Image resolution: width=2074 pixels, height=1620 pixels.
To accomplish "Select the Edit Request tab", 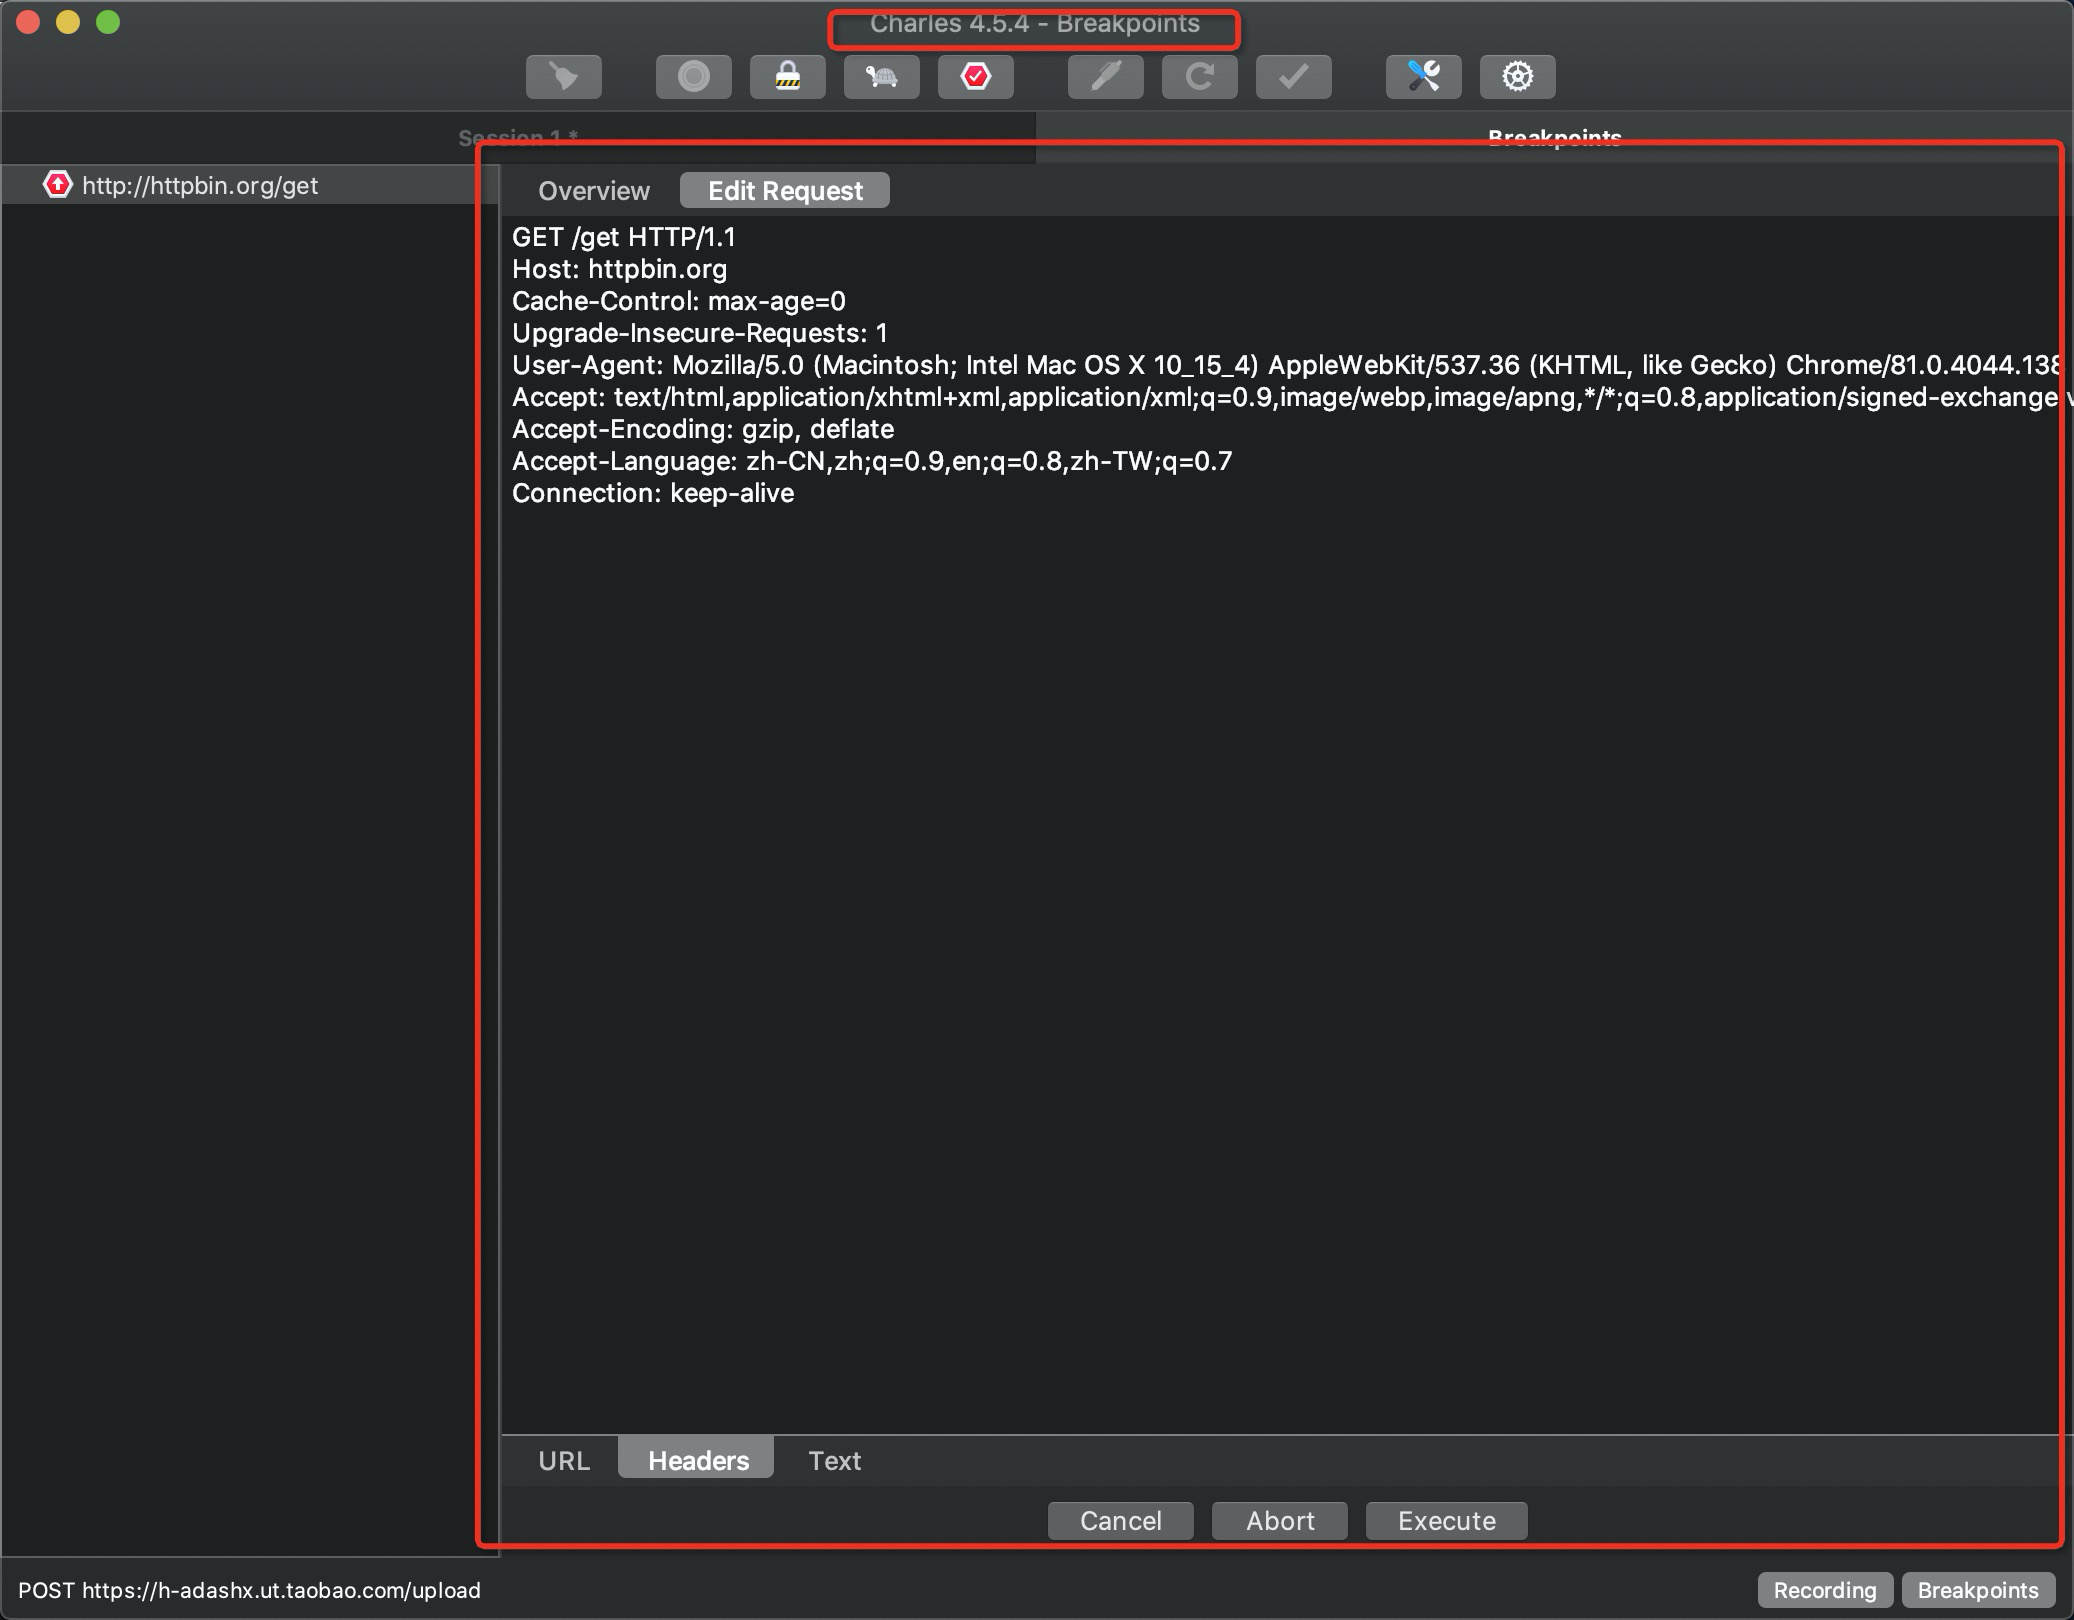I will pyautogui.click(x=785, y=191).
